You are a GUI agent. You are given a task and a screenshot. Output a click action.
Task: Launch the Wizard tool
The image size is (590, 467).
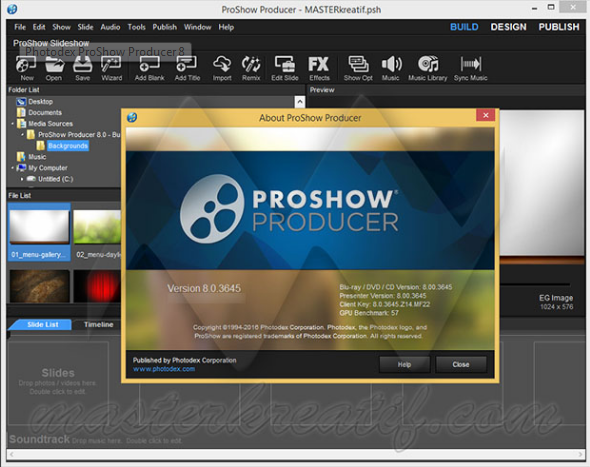coord(111,68)
